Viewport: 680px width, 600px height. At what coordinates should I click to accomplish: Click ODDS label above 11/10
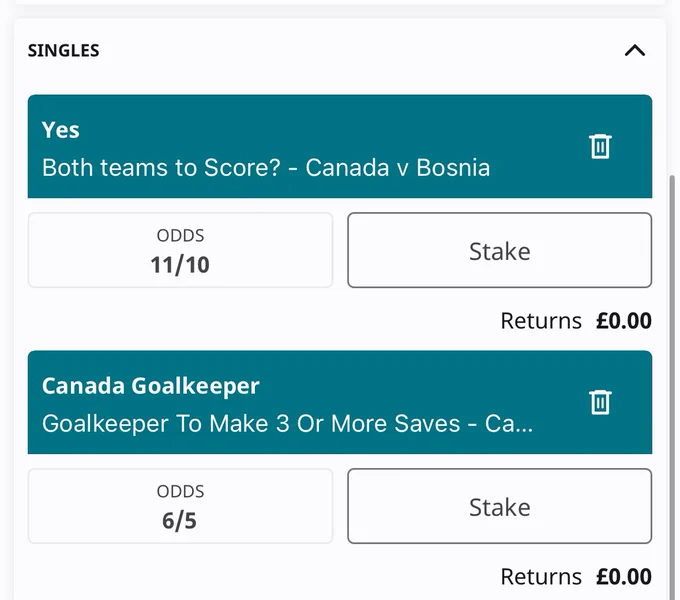[180, 235]
